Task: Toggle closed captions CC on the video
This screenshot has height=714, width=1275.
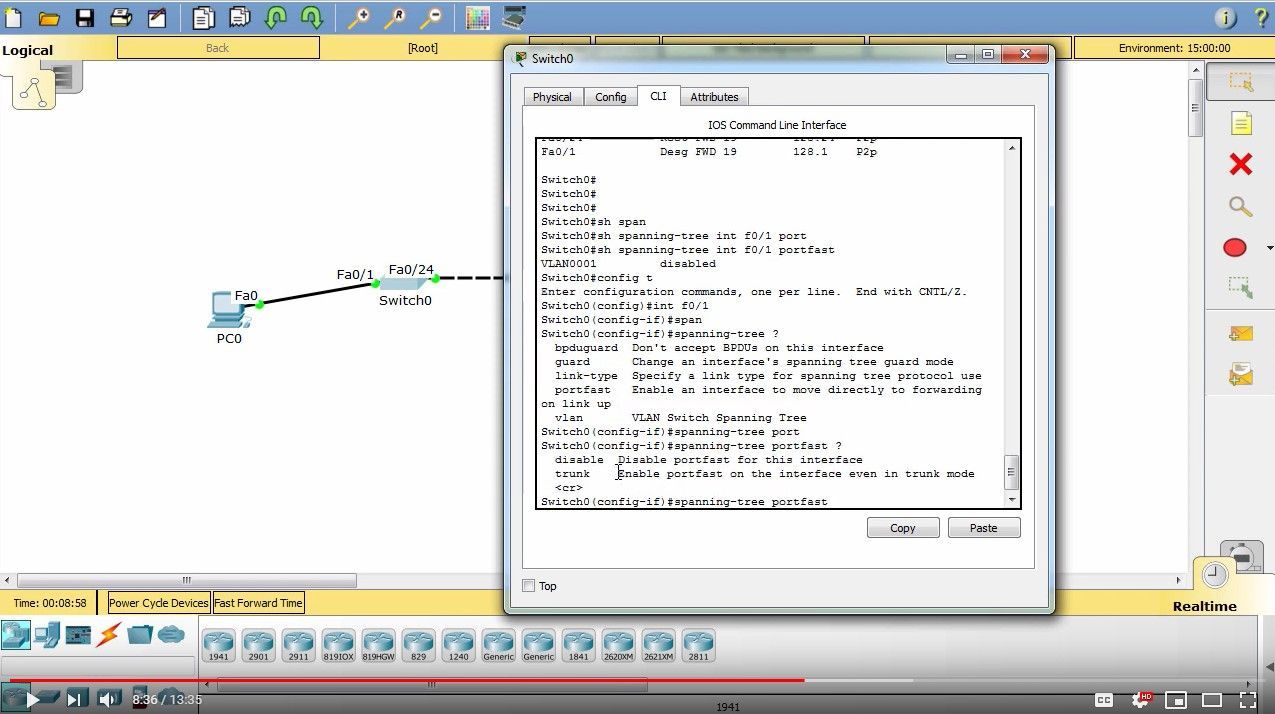Action: point(1104,700)
